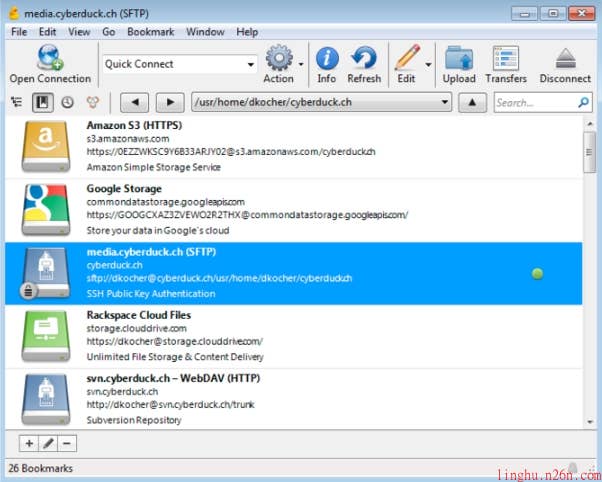Screen dimensions: 602x482
Task: Open the path dropdown for /usr/home/dkocher/cyberduck.ch
Action: pyautogui.click(x=445, y=102)
